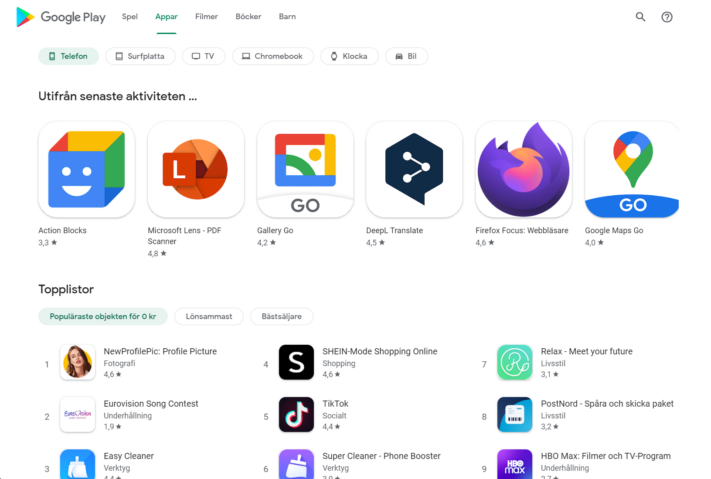Image resolution: width=711 pixels, height=479 pixels.
Task: Open the search magnifier icon
Action: coord(640,17)
